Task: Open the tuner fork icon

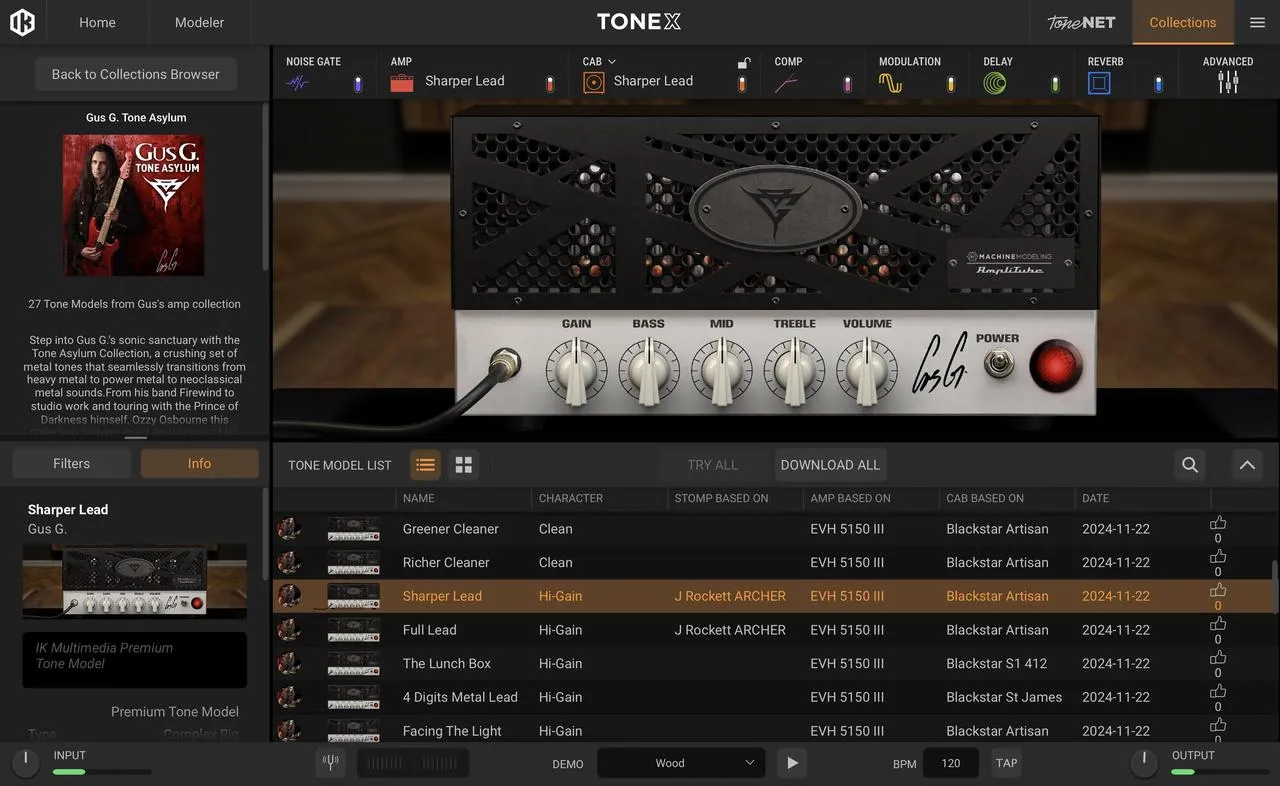Action: [x=331, y=763]
